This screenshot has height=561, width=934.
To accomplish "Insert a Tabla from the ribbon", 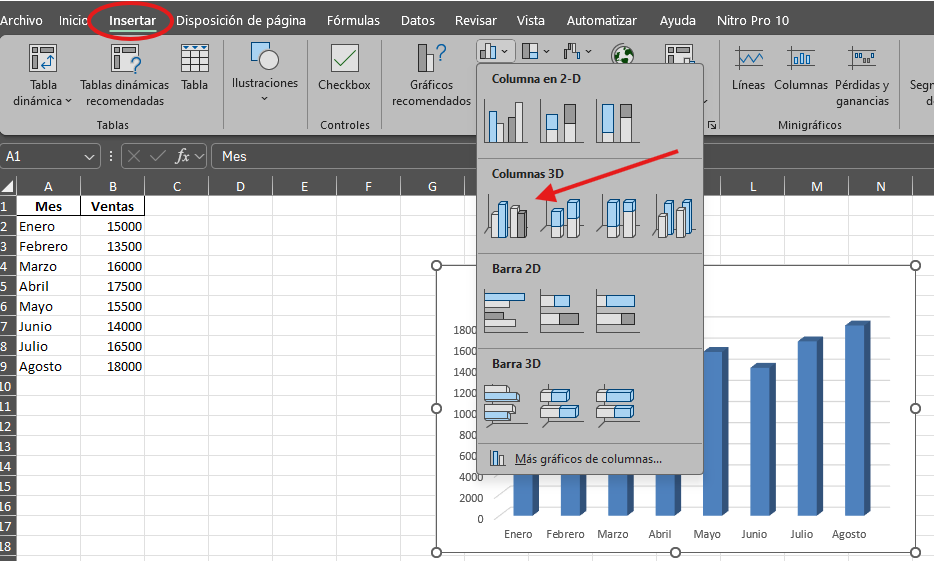I will 195,67.
